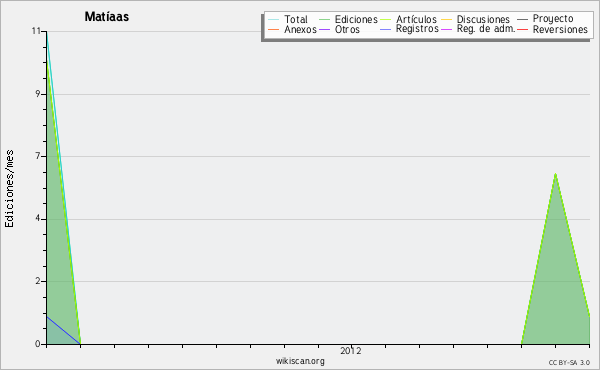Click the y-axis value 11
600x370 pixels.
tap(36, 31)
